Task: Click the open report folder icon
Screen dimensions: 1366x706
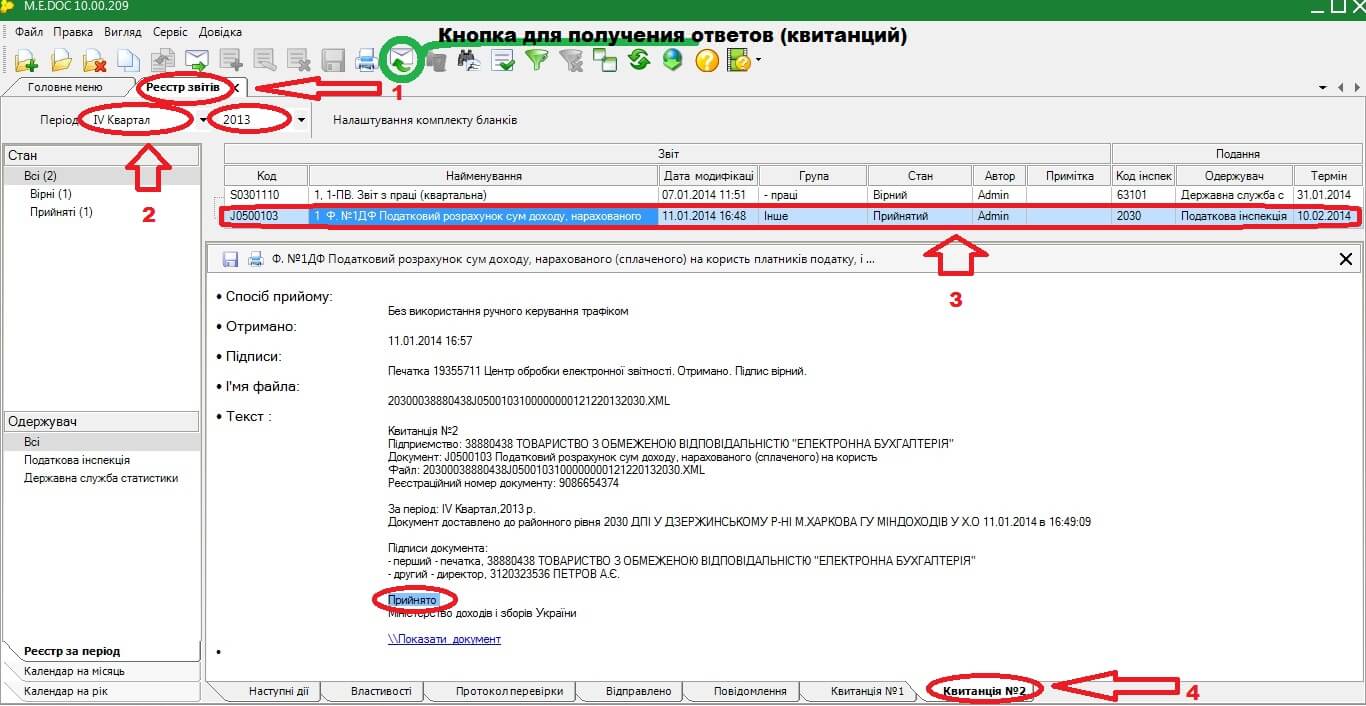Action: tap(62, 61)
